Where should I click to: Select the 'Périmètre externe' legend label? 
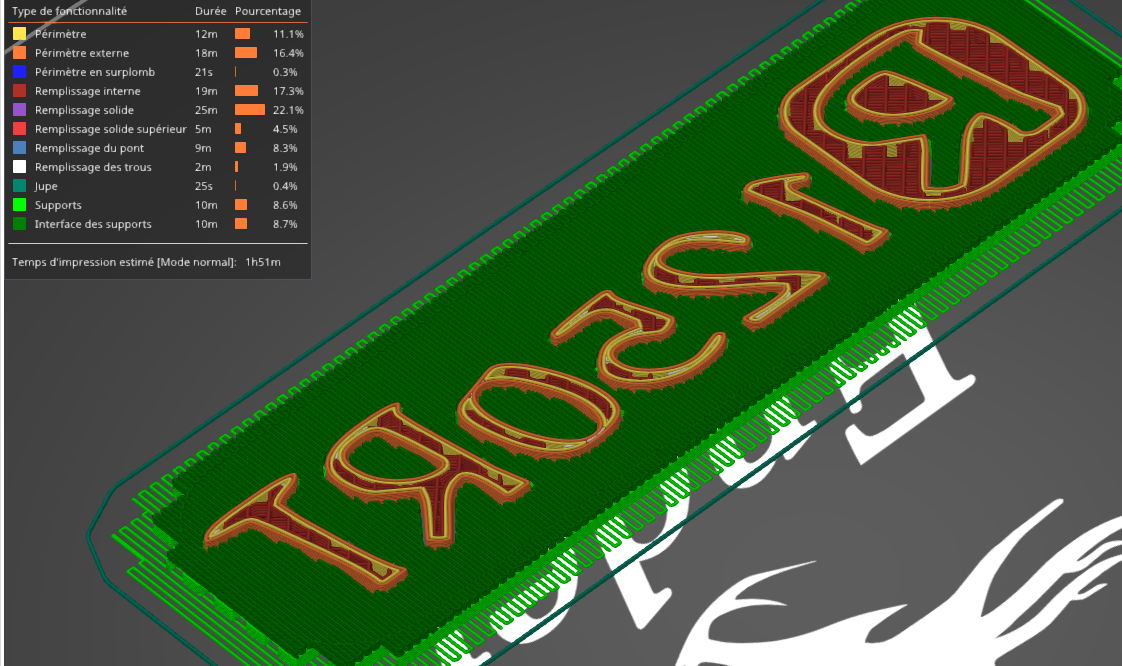82,53
